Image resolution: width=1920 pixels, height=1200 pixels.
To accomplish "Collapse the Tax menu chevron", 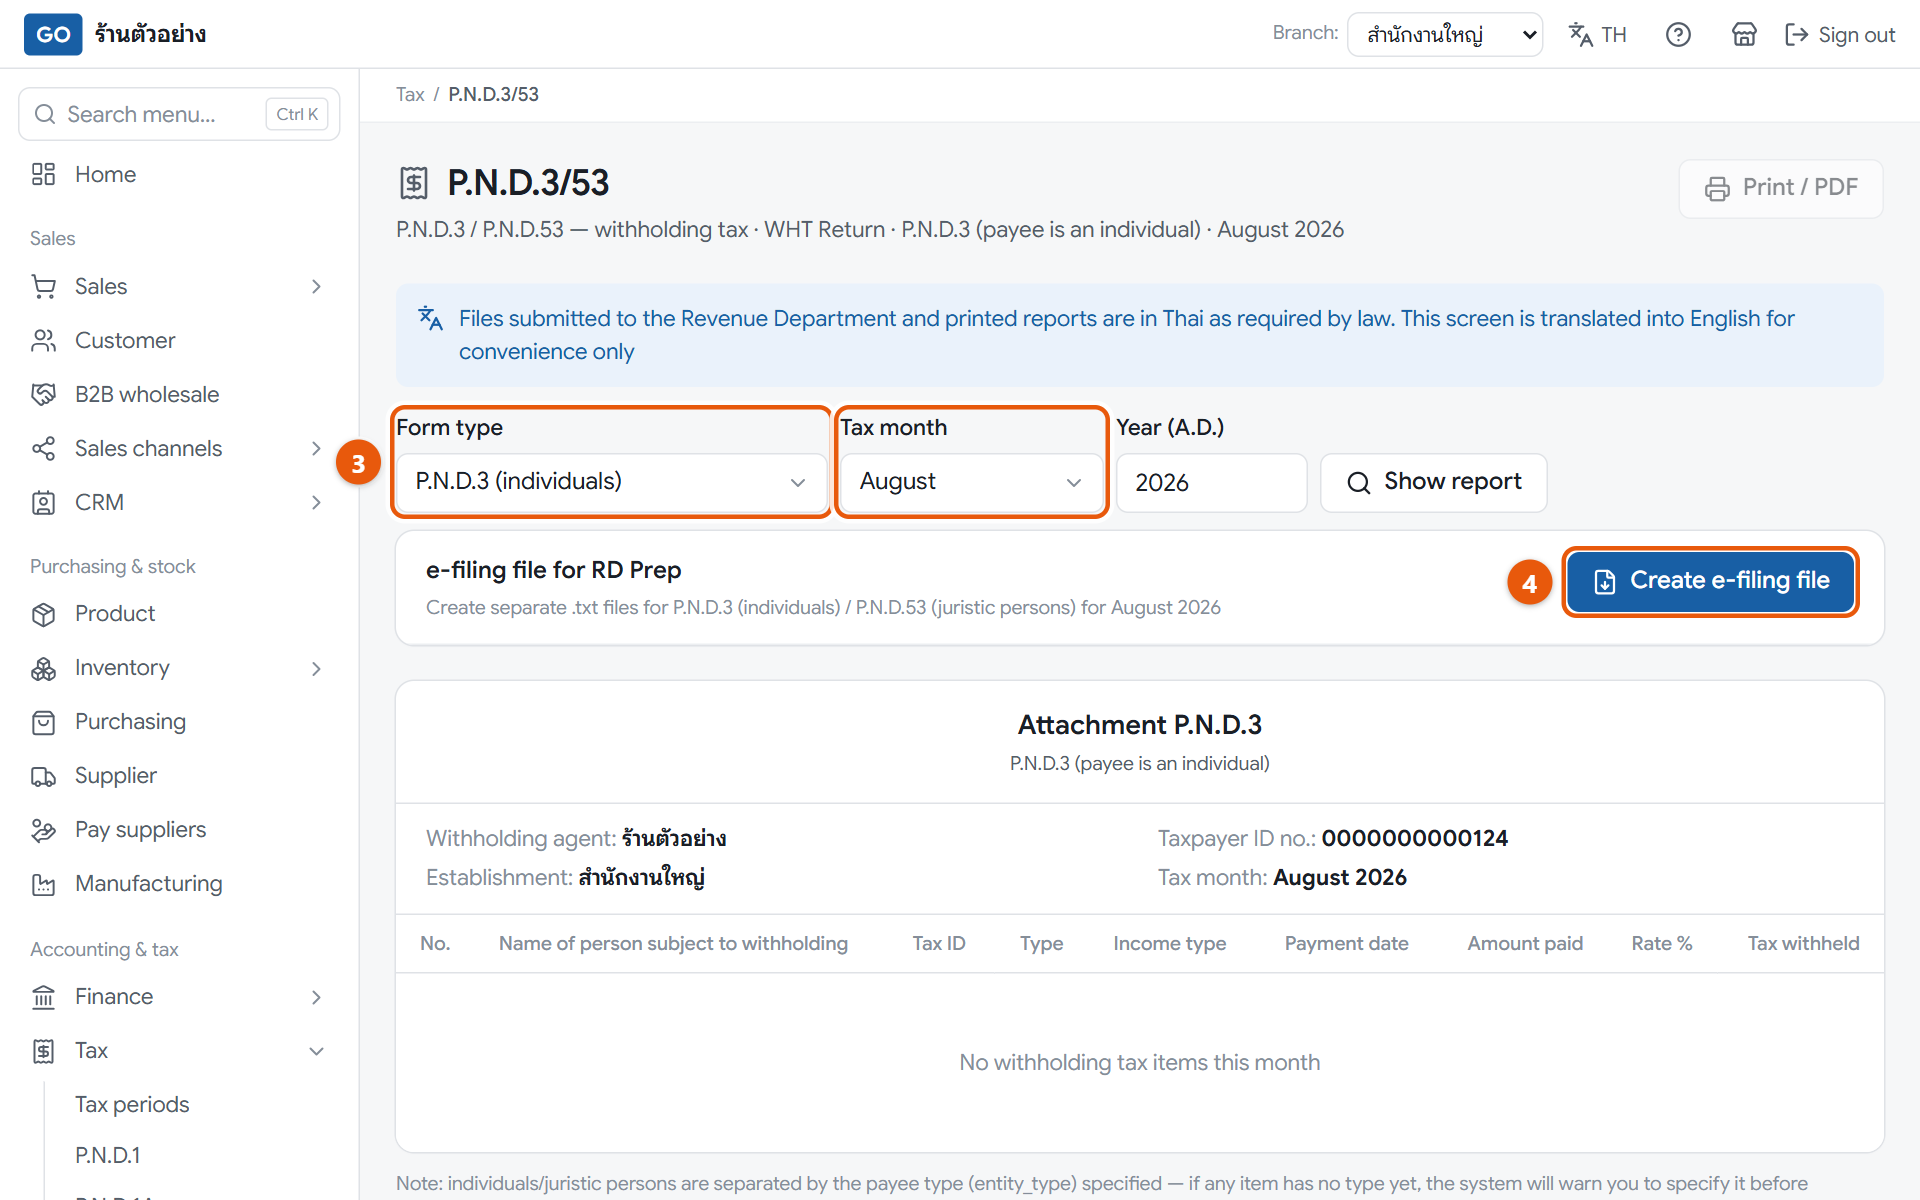I will point(316,1051).
